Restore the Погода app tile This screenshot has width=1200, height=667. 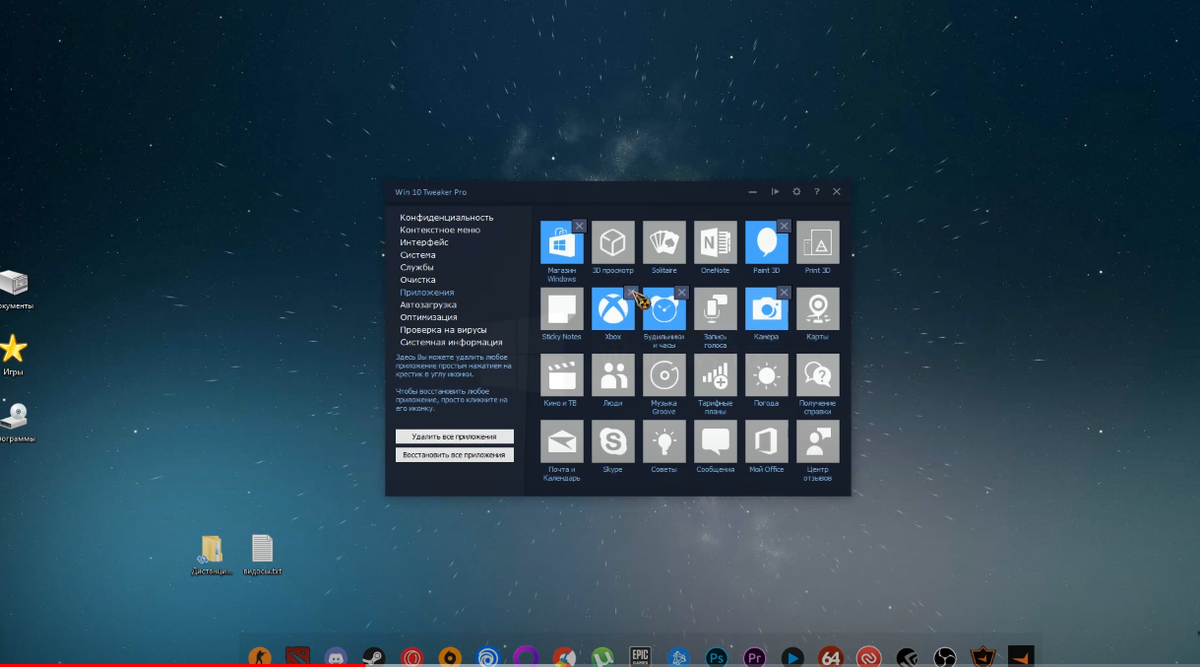click(x=766, y=375)
